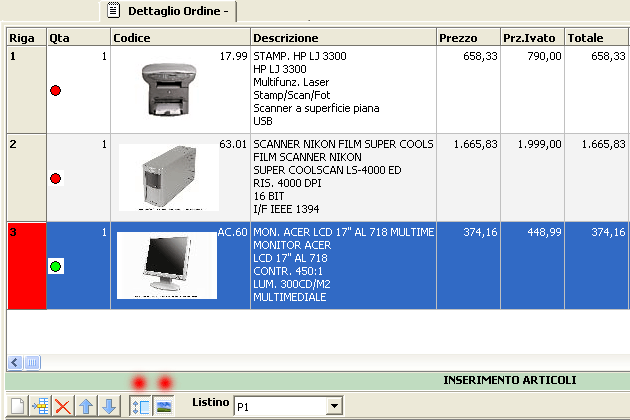Image resolution: width=630 pixels, height=420 pixels.
Task: Toggle product image display icon
Action: (164, 406)
